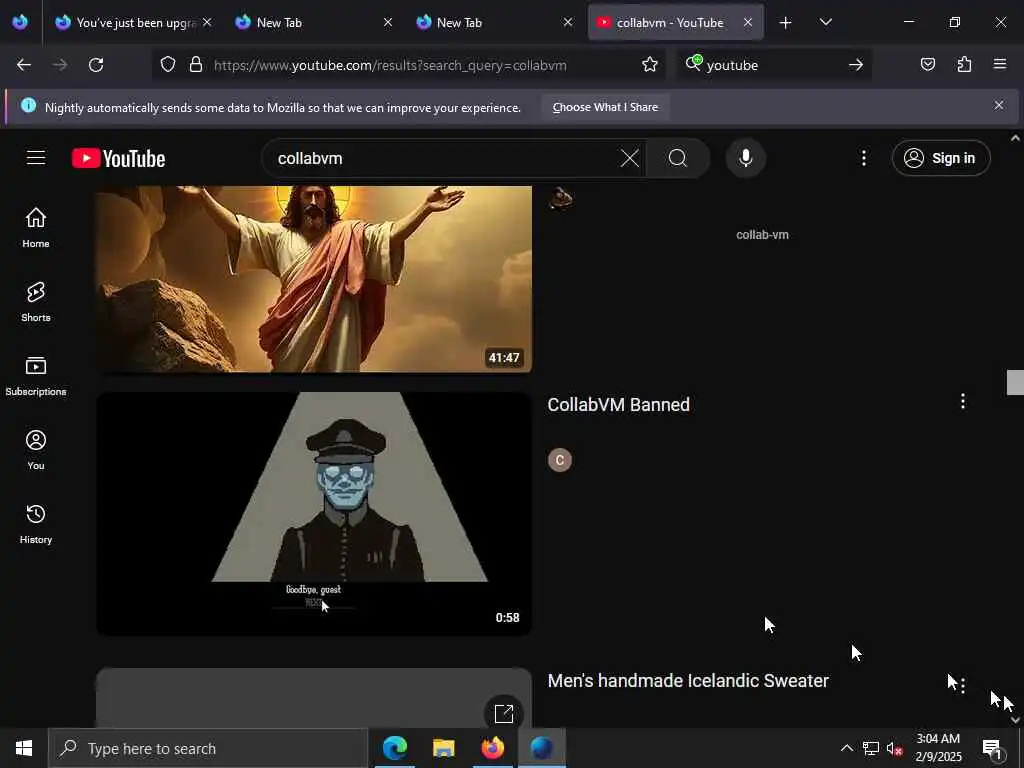Open external link icon on sweater thumbnail
Viewport: 1024px width, 768px height.
(504, 713)
